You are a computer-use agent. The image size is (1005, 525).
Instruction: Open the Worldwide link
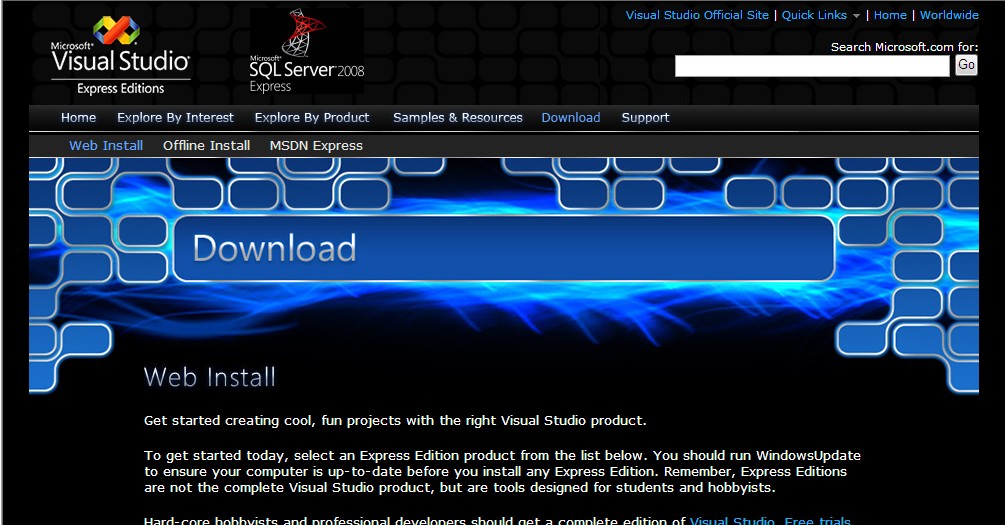tap(949, 15)
